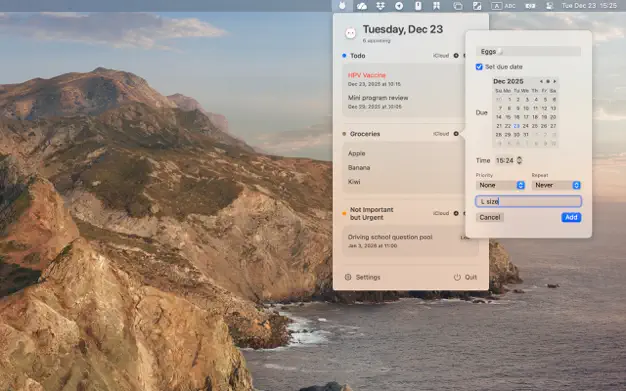Click the blue Add button
The image size is (626, 391).
571,217
